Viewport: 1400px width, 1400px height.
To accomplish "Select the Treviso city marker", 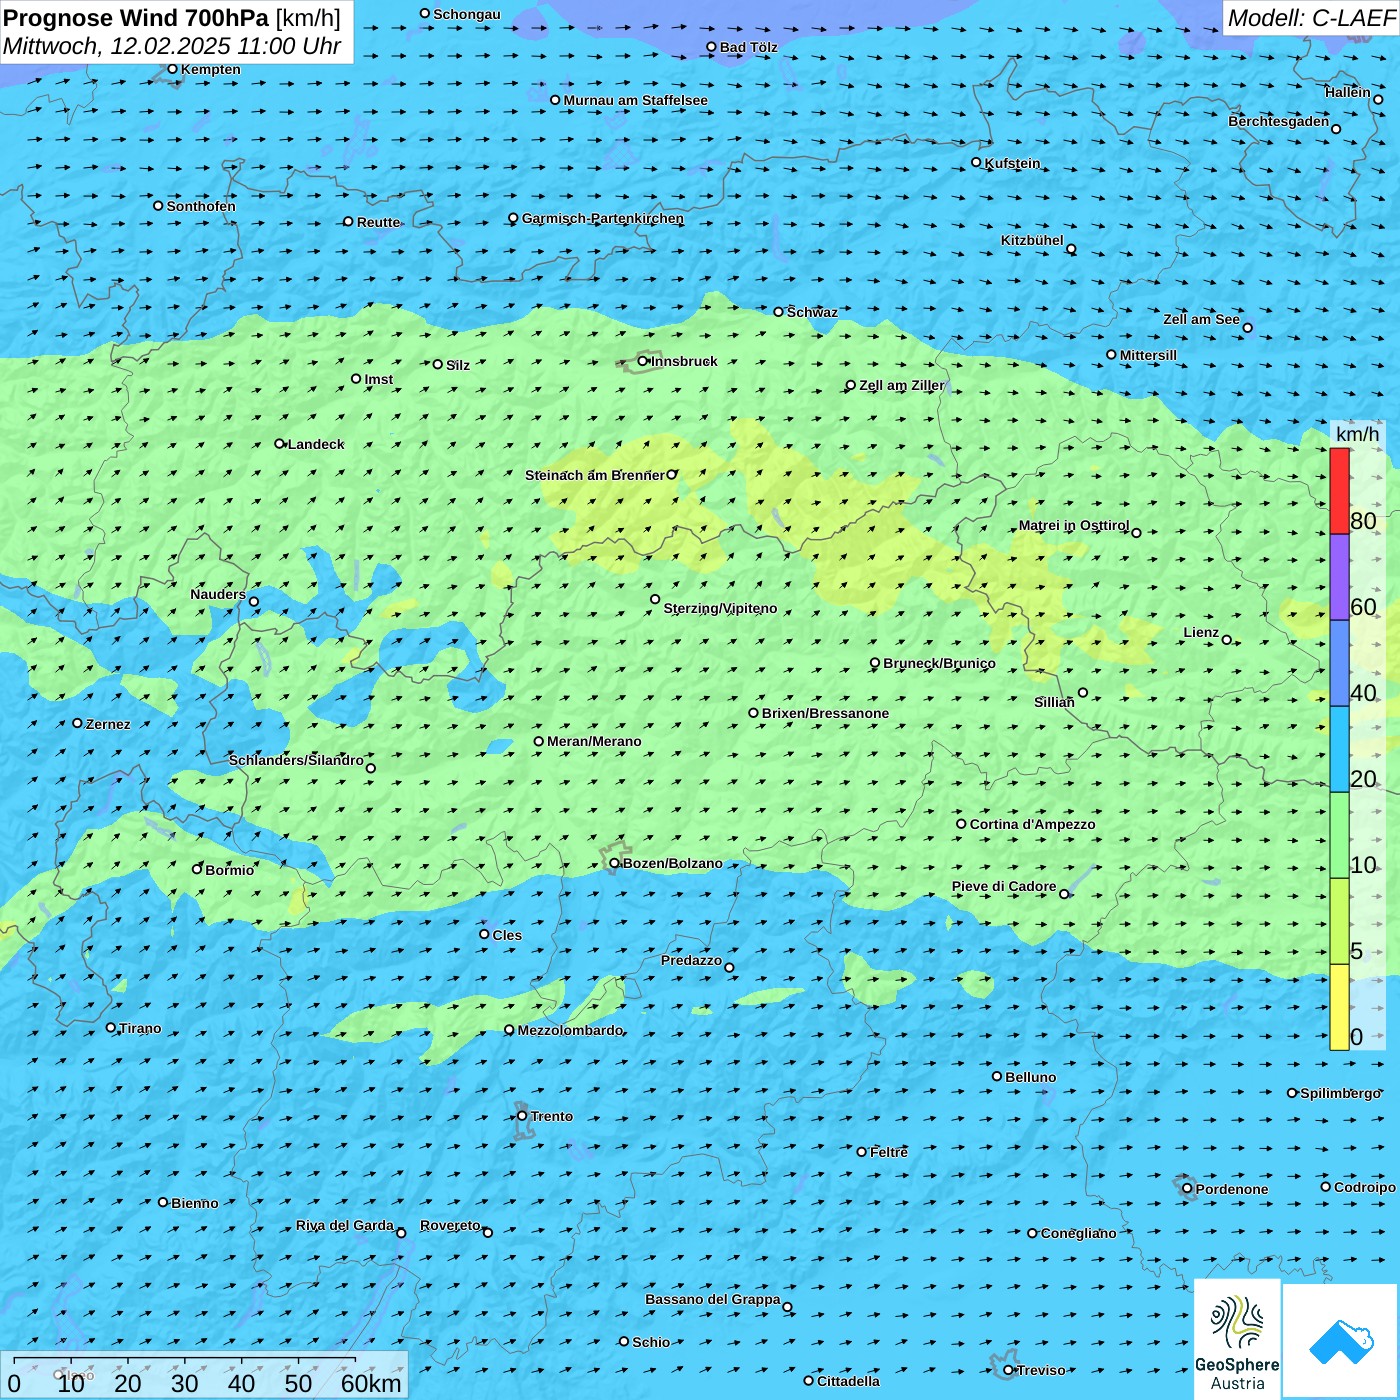I will pyautogui.click(x=1009, y=1370).
